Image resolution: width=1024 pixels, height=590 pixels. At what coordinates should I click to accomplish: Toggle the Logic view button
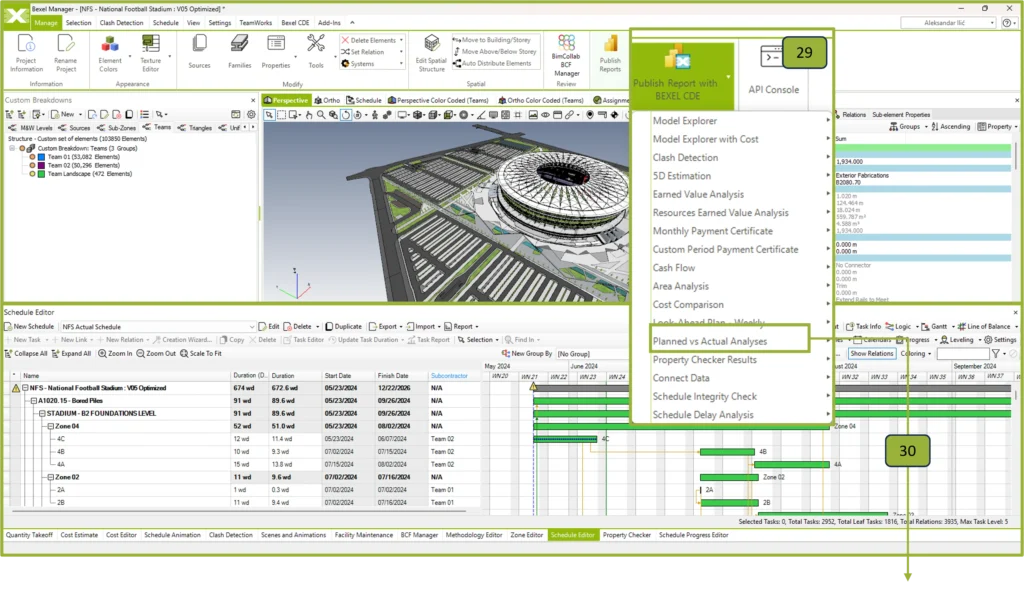[x=898, y=326]
